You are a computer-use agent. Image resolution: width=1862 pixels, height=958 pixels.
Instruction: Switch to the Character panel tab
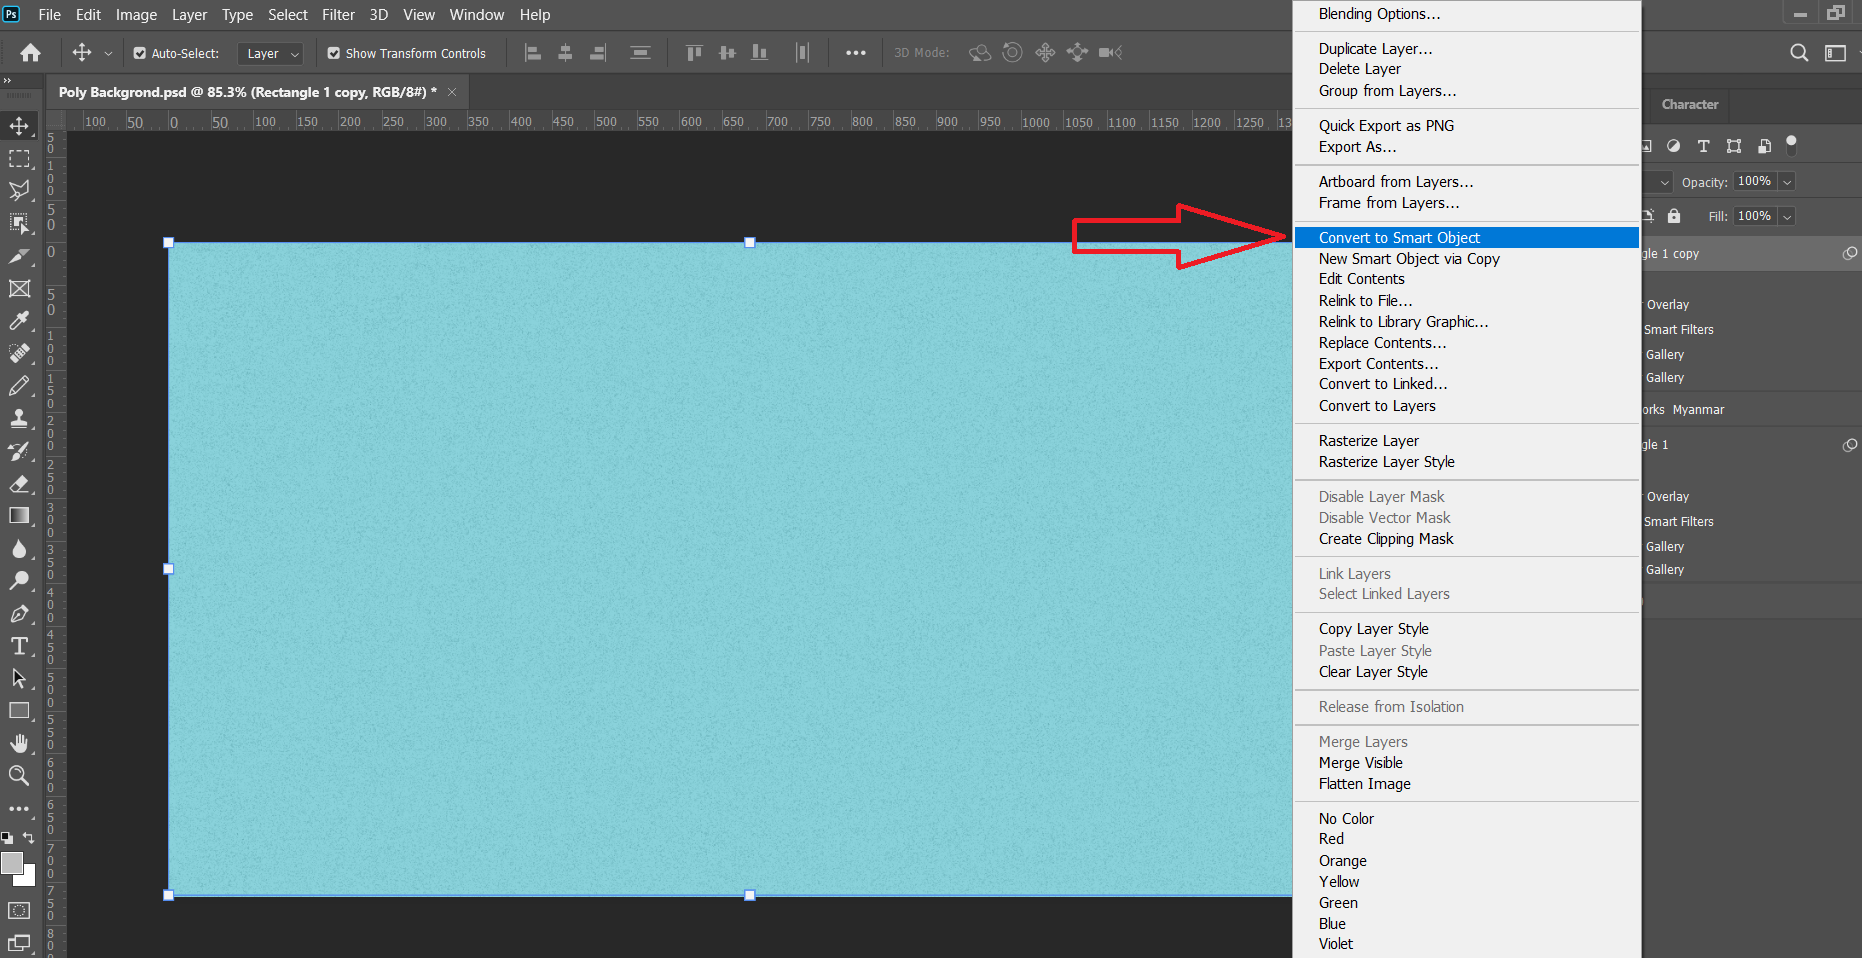click(1689, 104)
